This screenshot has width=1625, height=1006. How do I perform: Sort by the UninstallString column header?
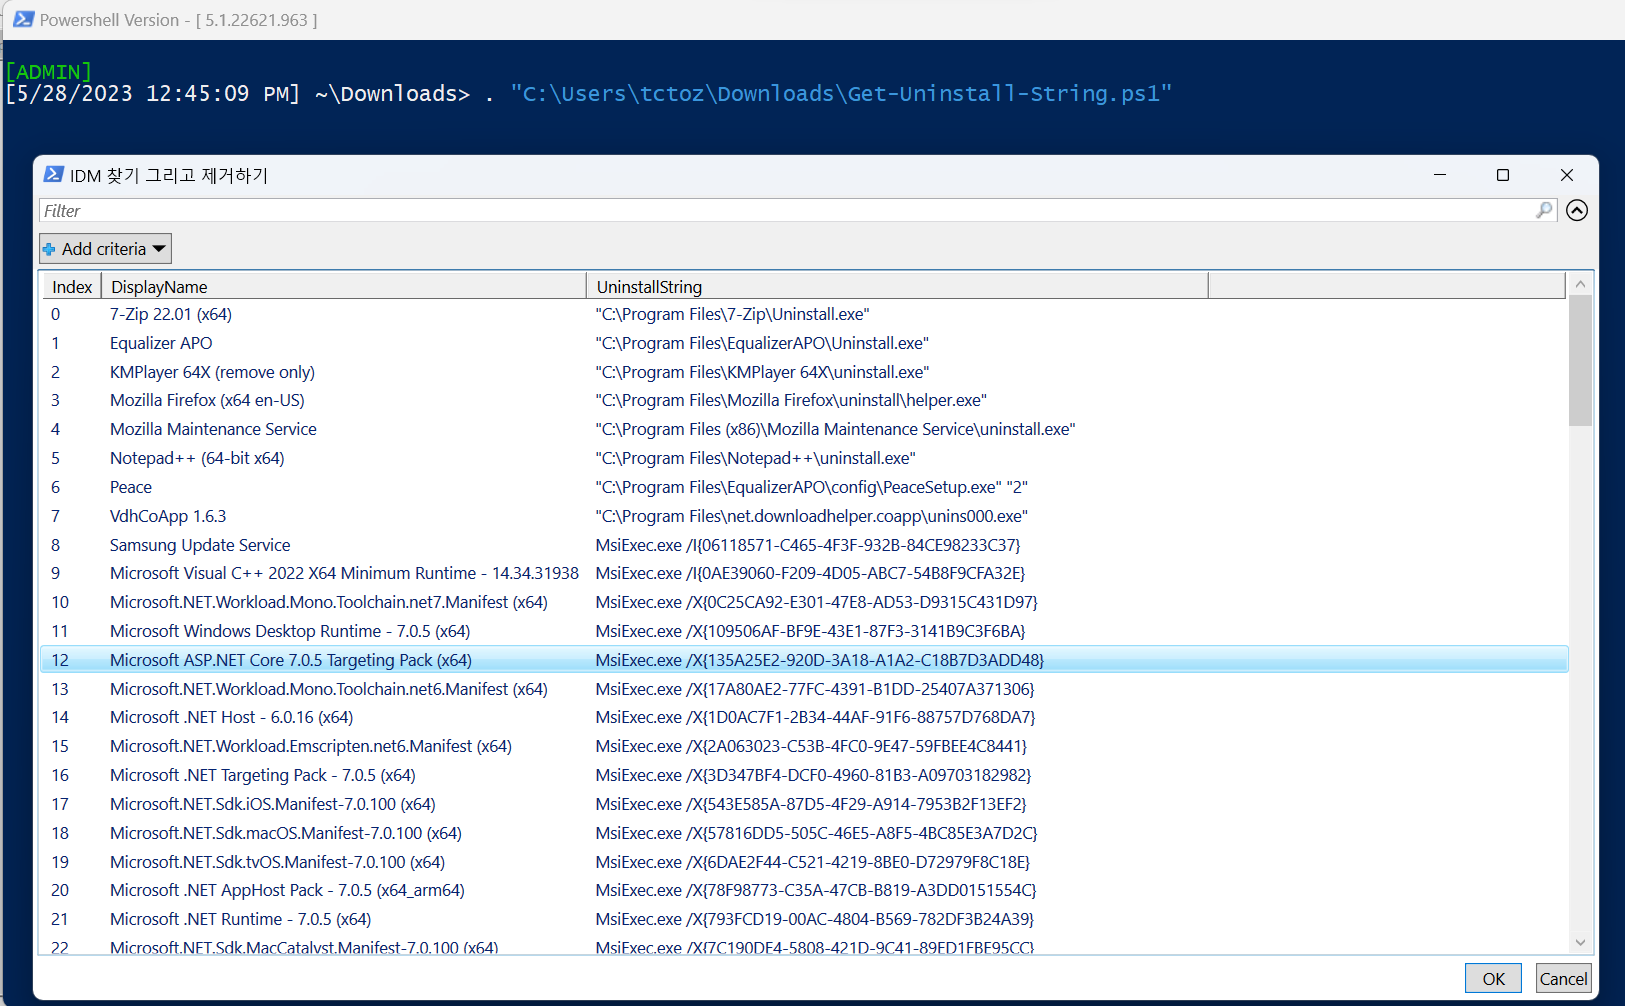pyautogui.click(x=897, y=287)
